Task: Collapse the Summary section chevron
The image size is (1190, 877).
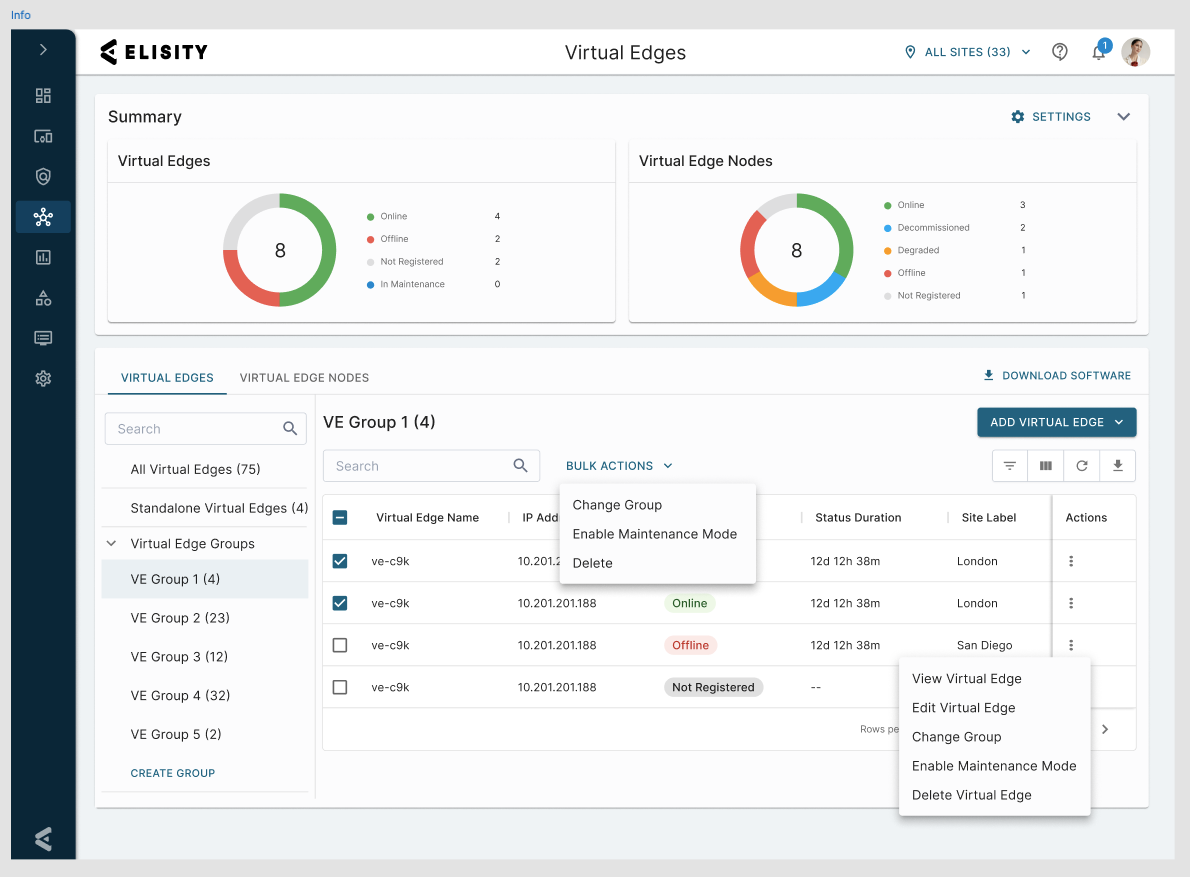Action: tap(1123, 116)
